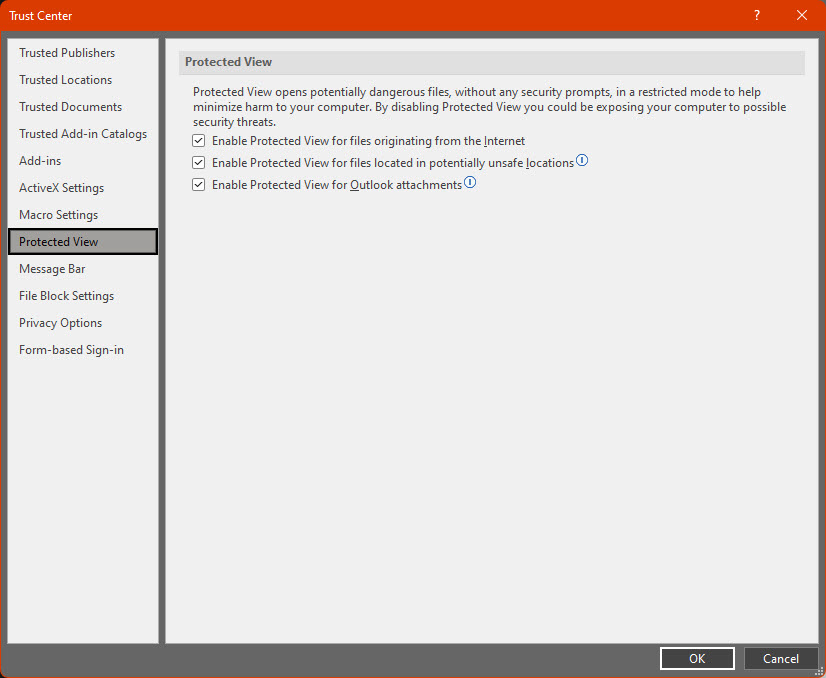
Task: Switch to Macro Settings
Action: (58, 214)
